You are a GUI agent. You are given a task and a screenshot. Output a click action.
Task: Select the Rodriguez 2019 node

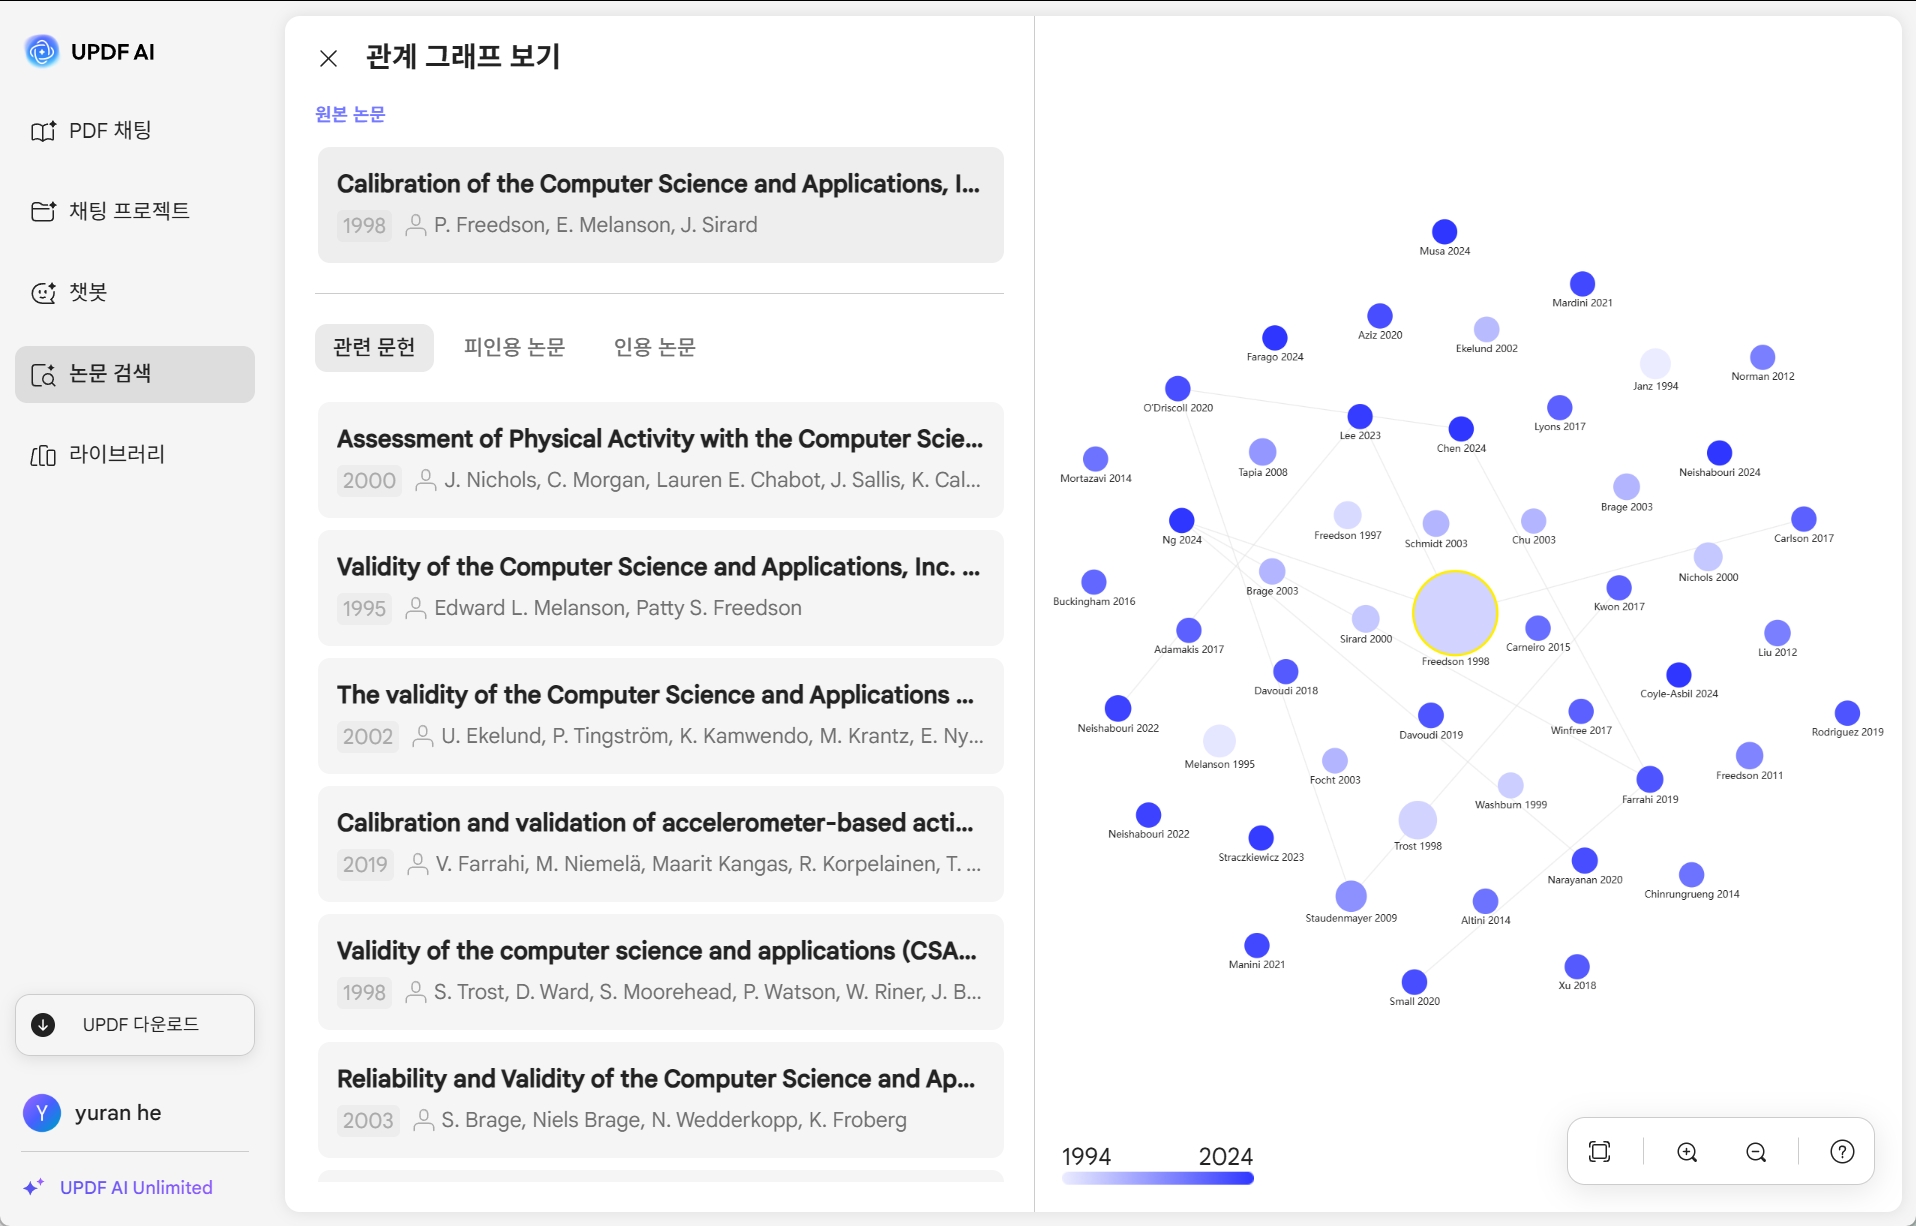click(1847, 713)
